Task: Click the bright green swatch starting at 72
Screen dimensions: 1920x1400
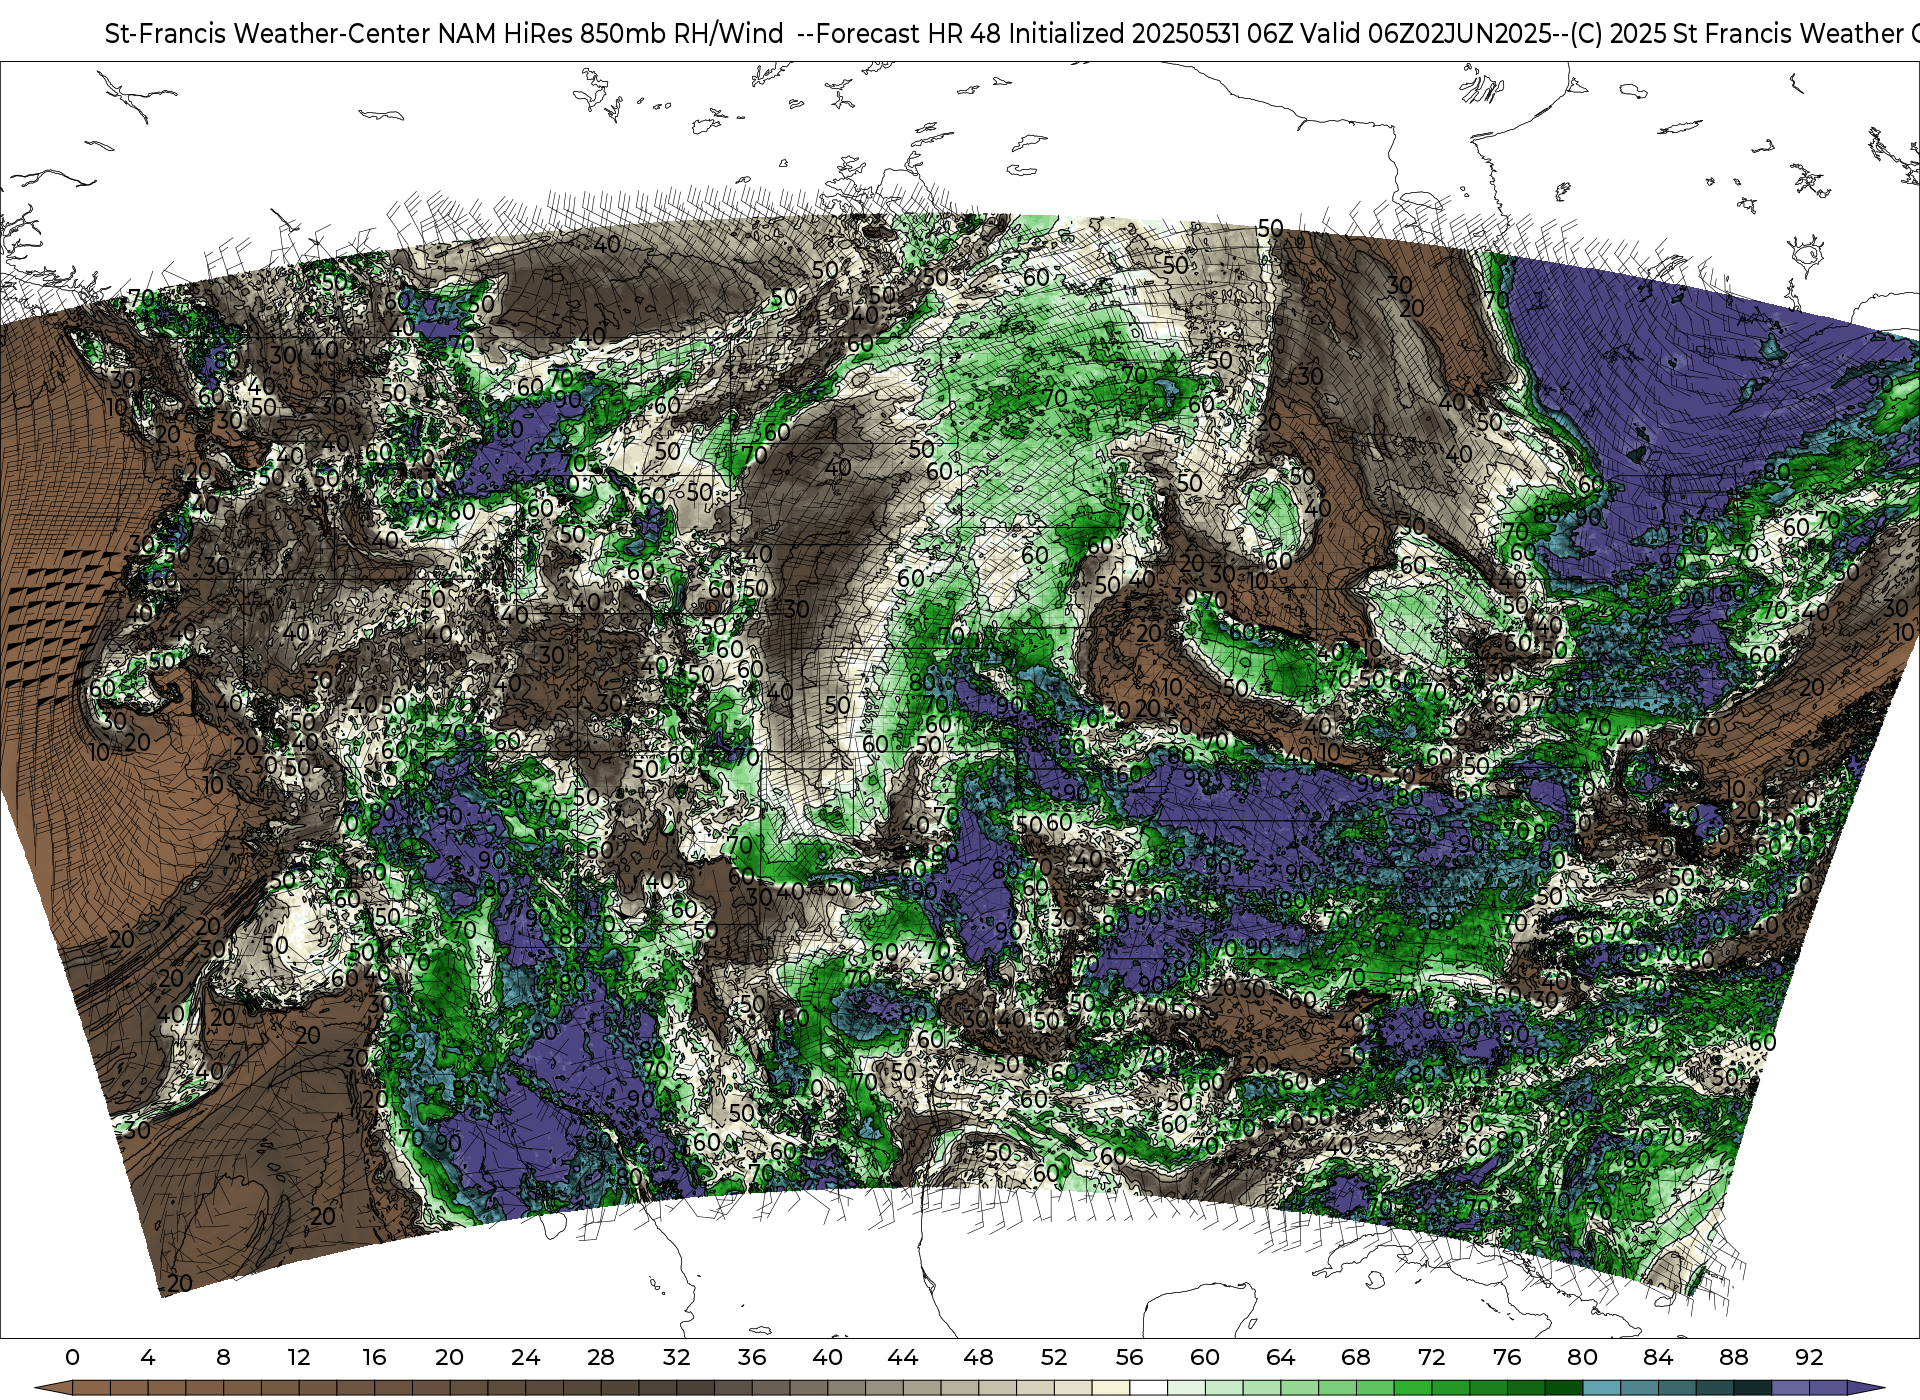Action: (x=1450, y=1388)
